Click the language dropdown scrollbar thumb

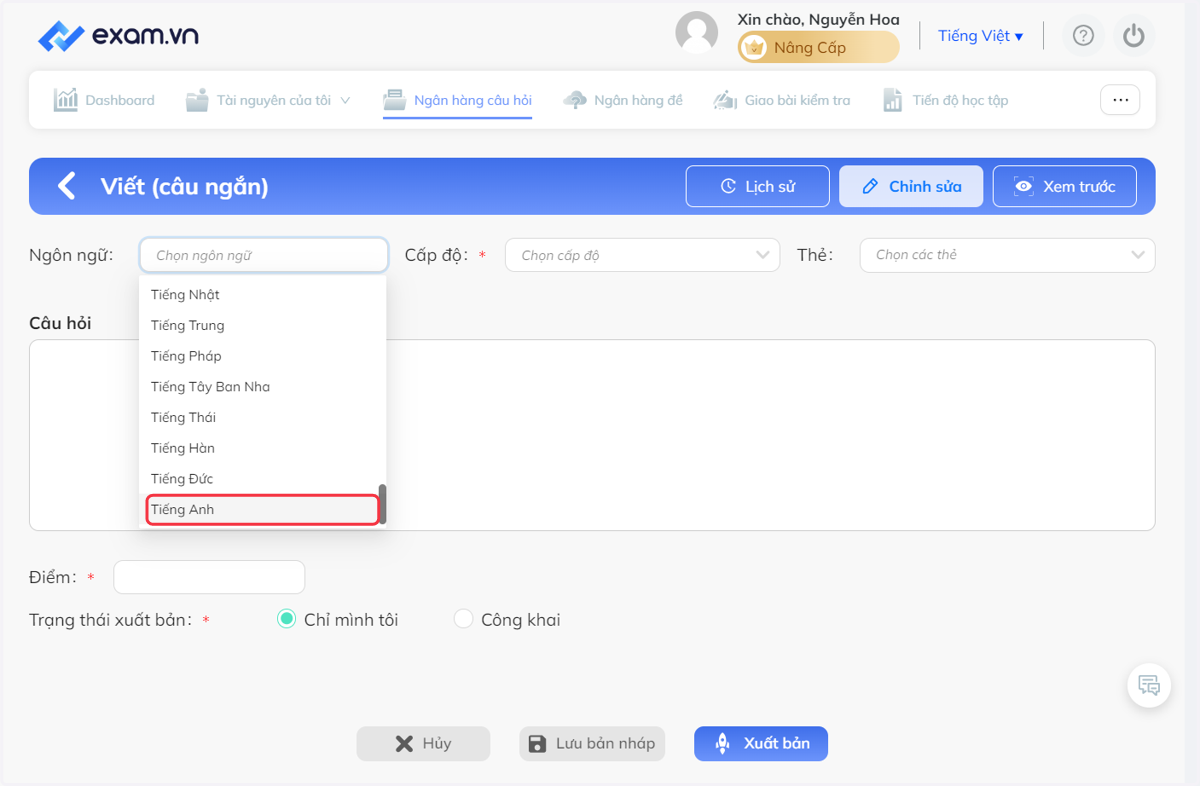tap(382, 505)
